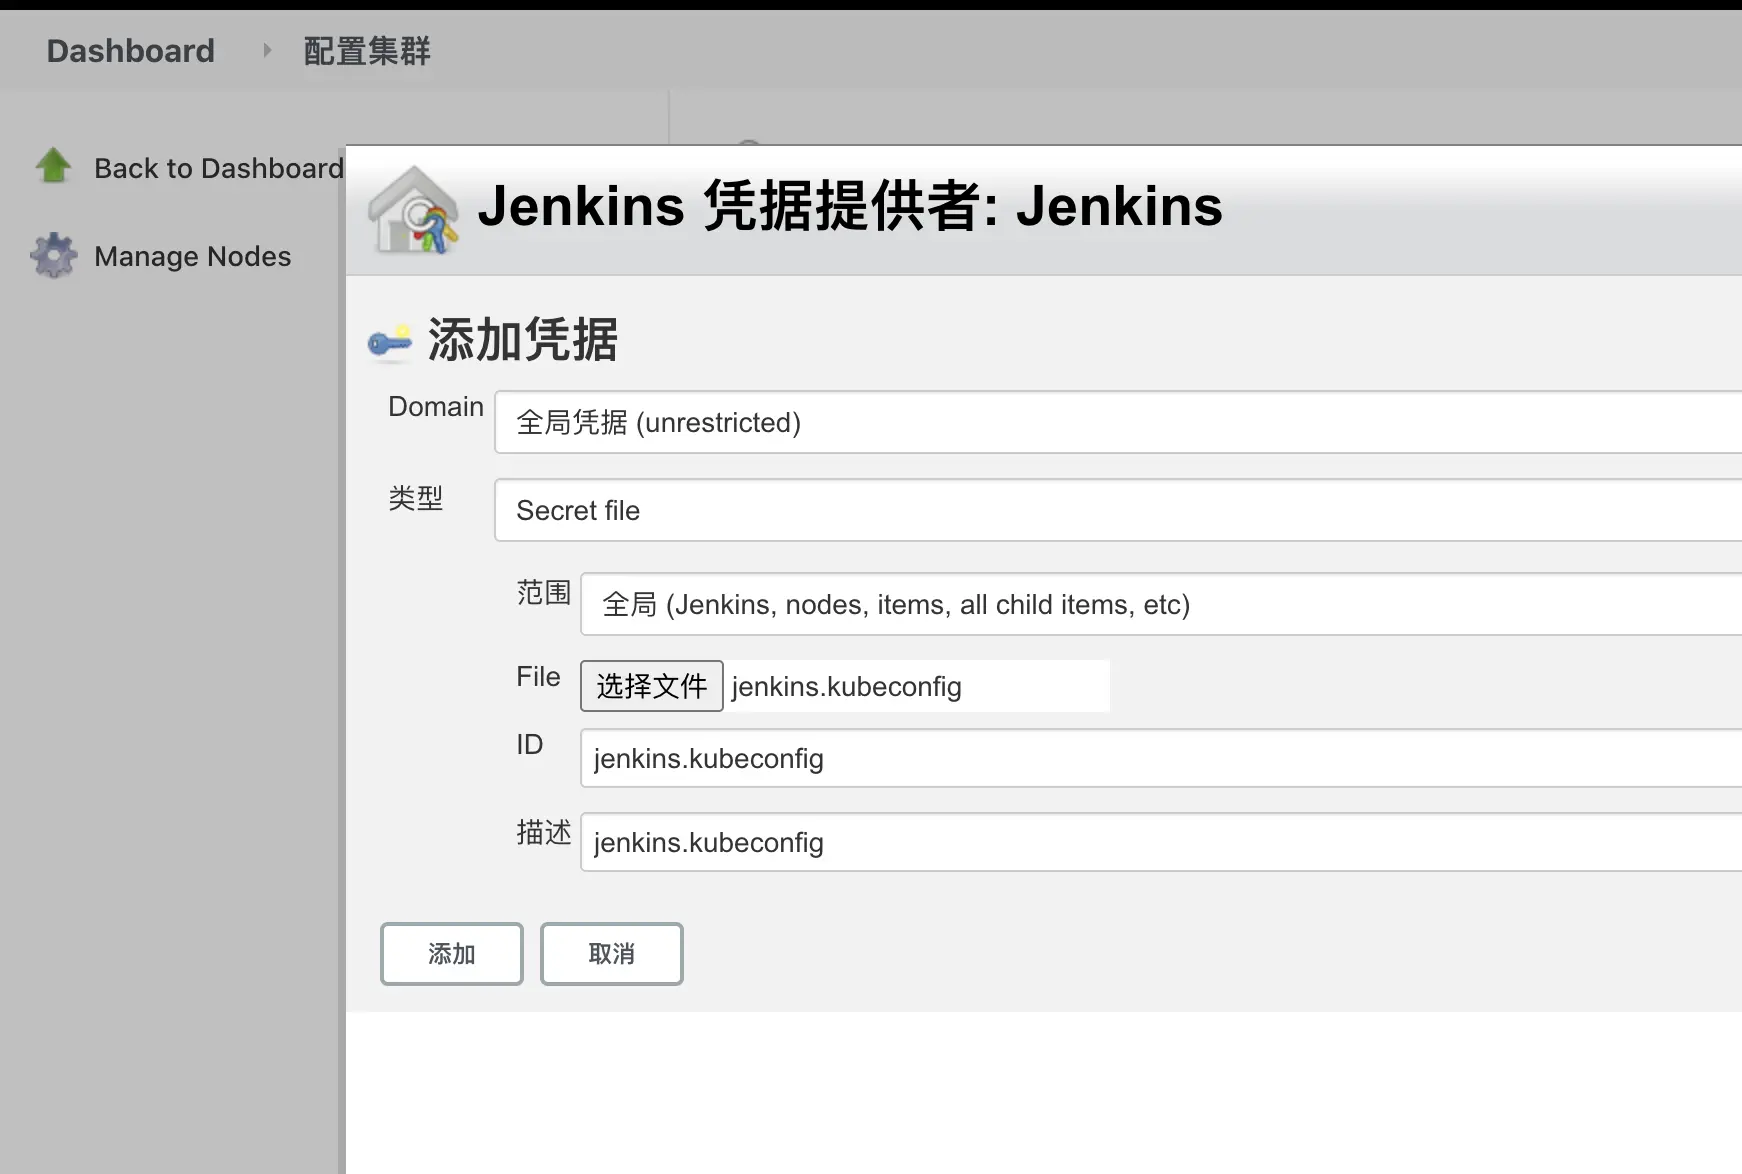Image resolution: width=1742 pixels, height=1174 pixels.
Task: Focus the 描述 description input field
Action: tap(1161, 842)
